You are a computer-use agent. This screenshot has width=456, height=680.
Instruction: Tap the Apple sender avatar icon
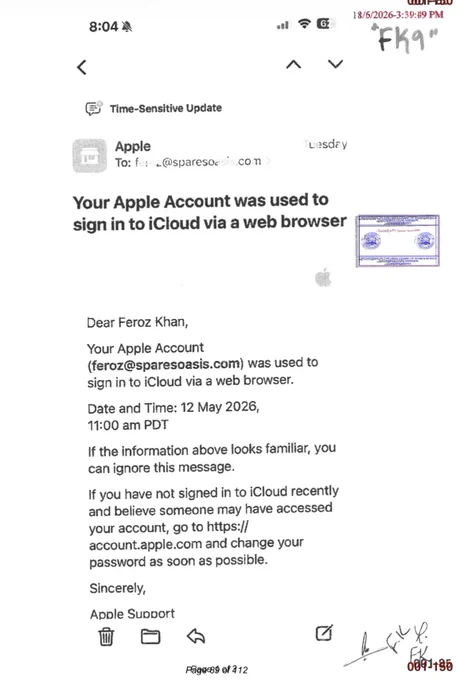click(x=89, y=156)
